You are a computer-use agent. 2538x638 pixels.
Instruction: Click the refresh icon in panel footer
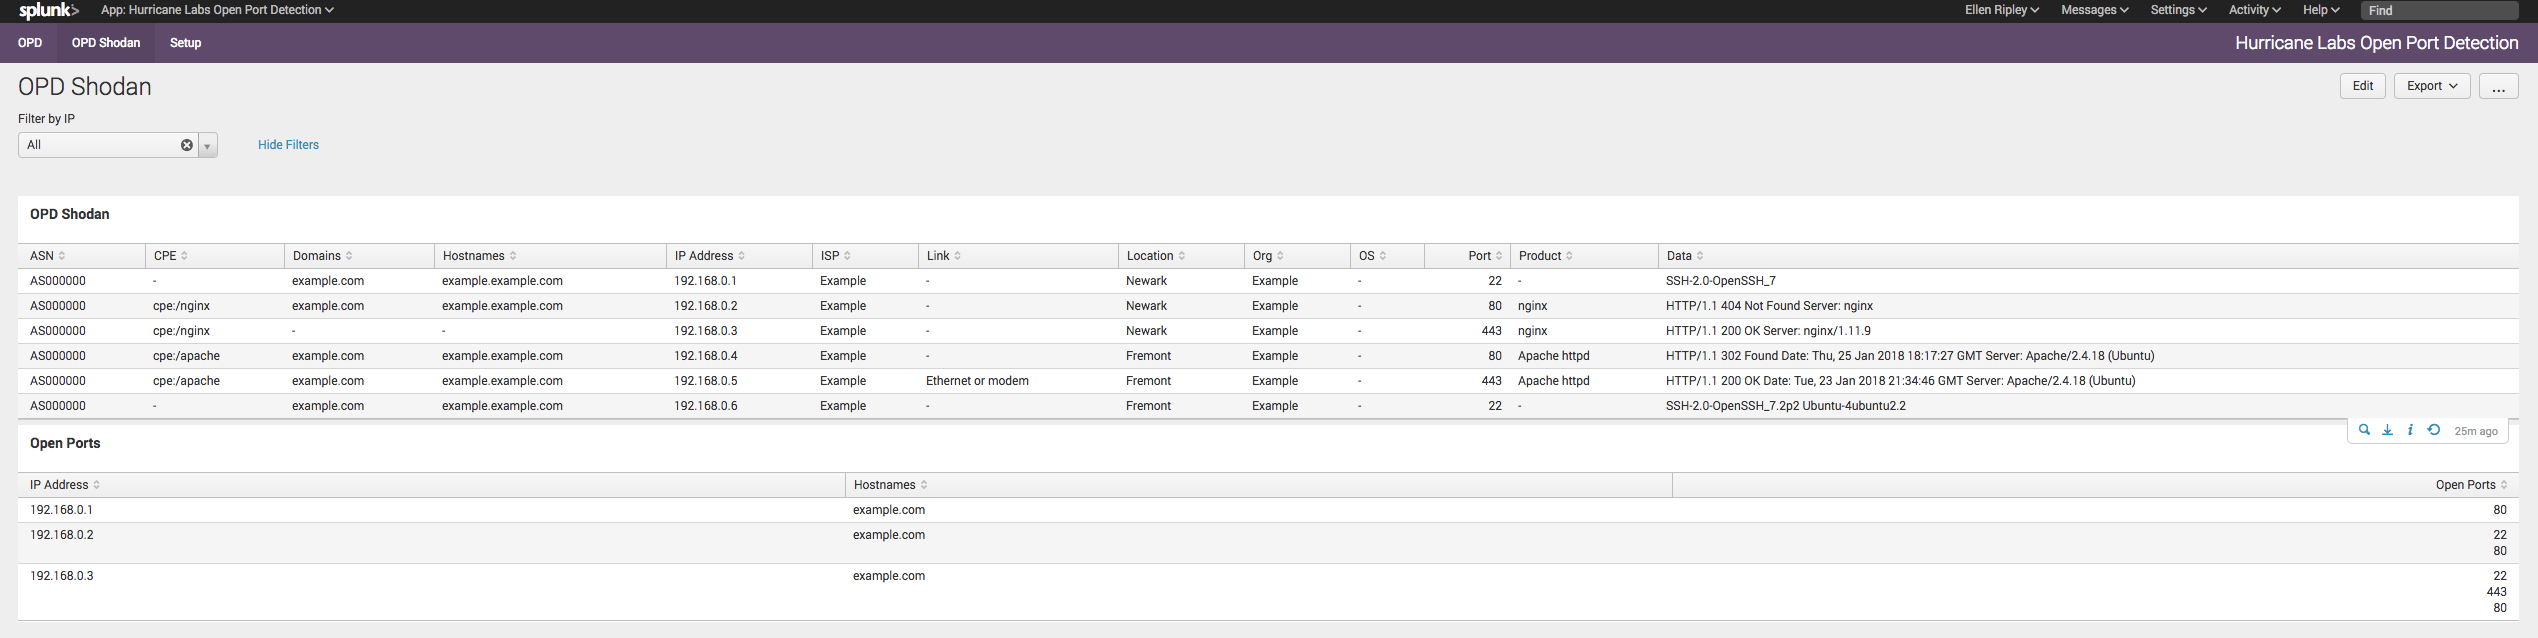pos(2434,430)
